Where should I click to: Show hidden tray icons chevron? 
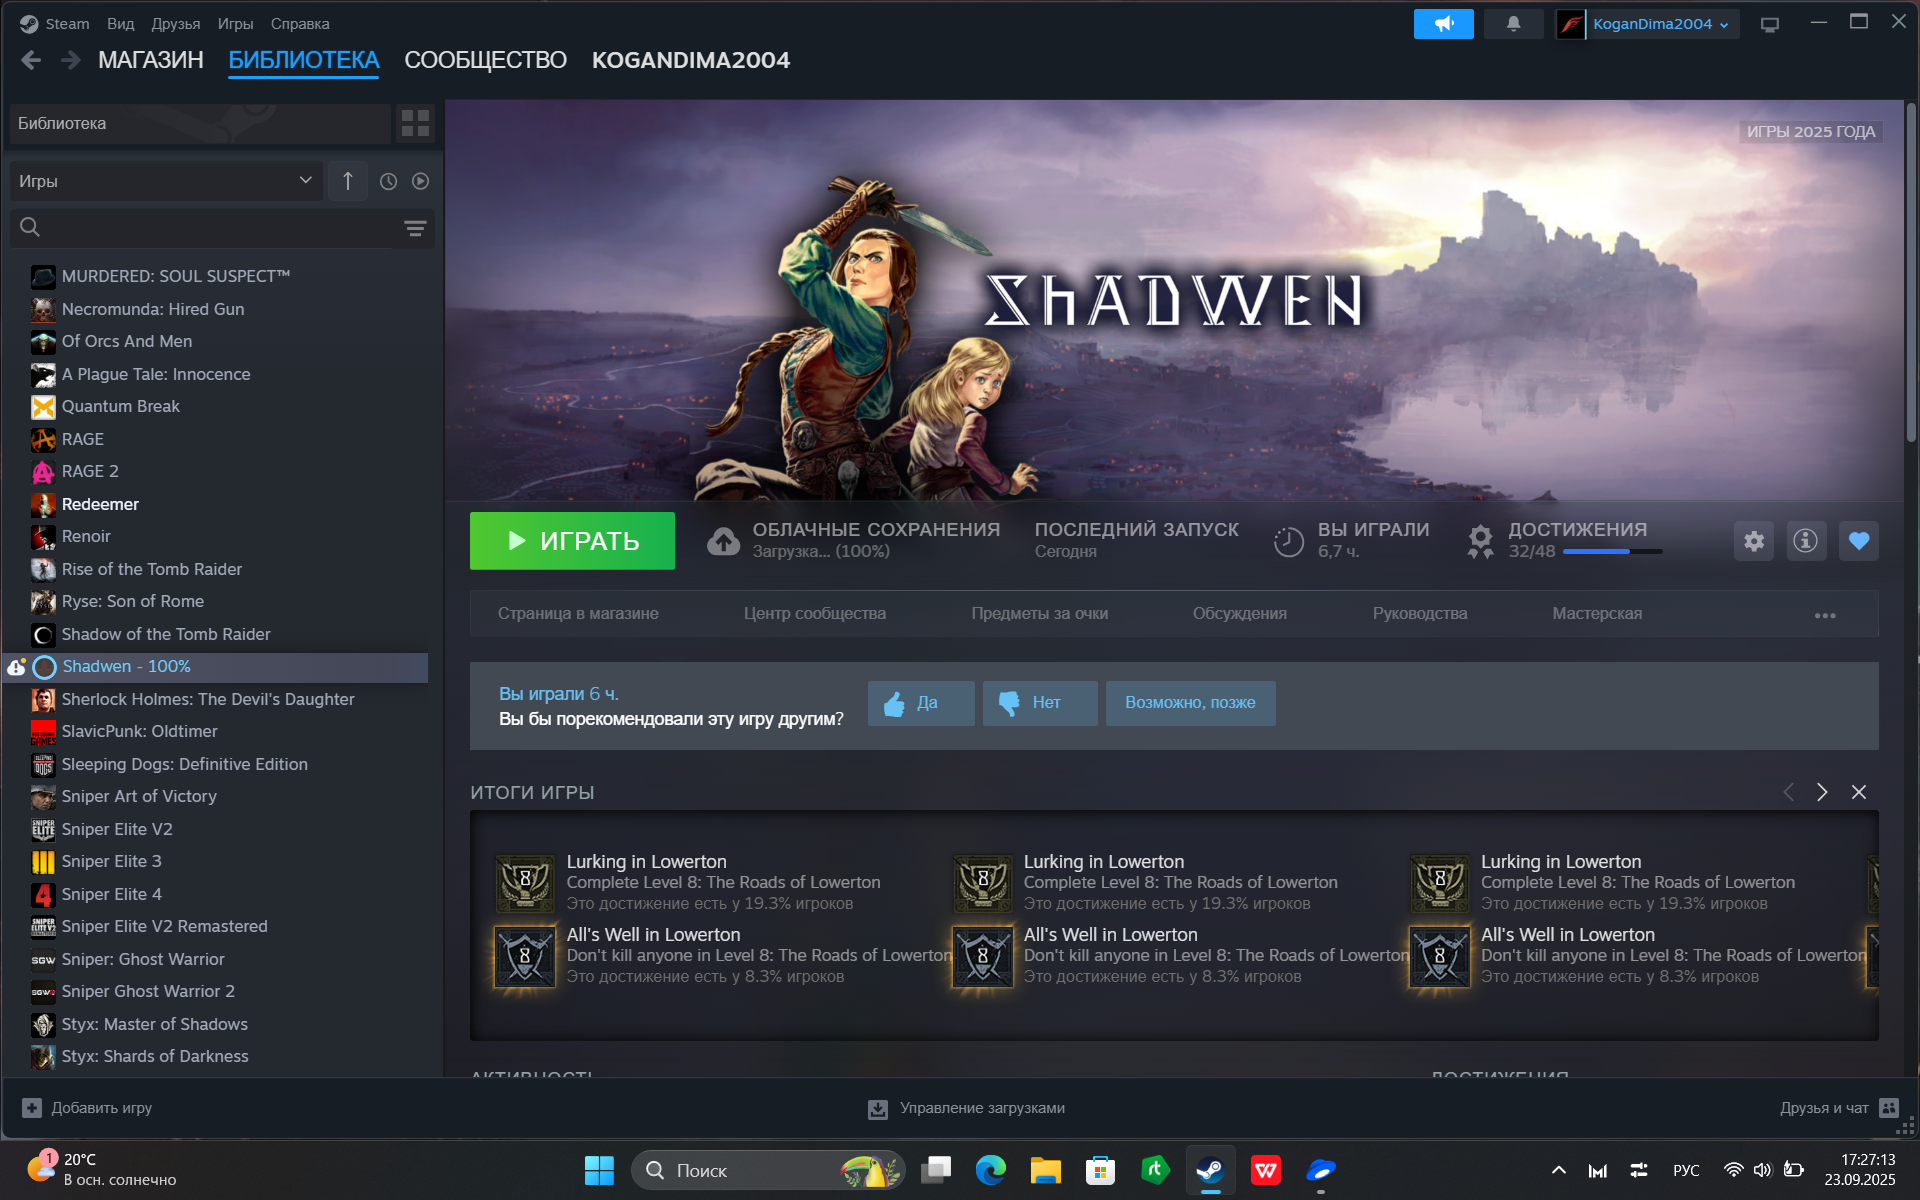[1558, 1170]
